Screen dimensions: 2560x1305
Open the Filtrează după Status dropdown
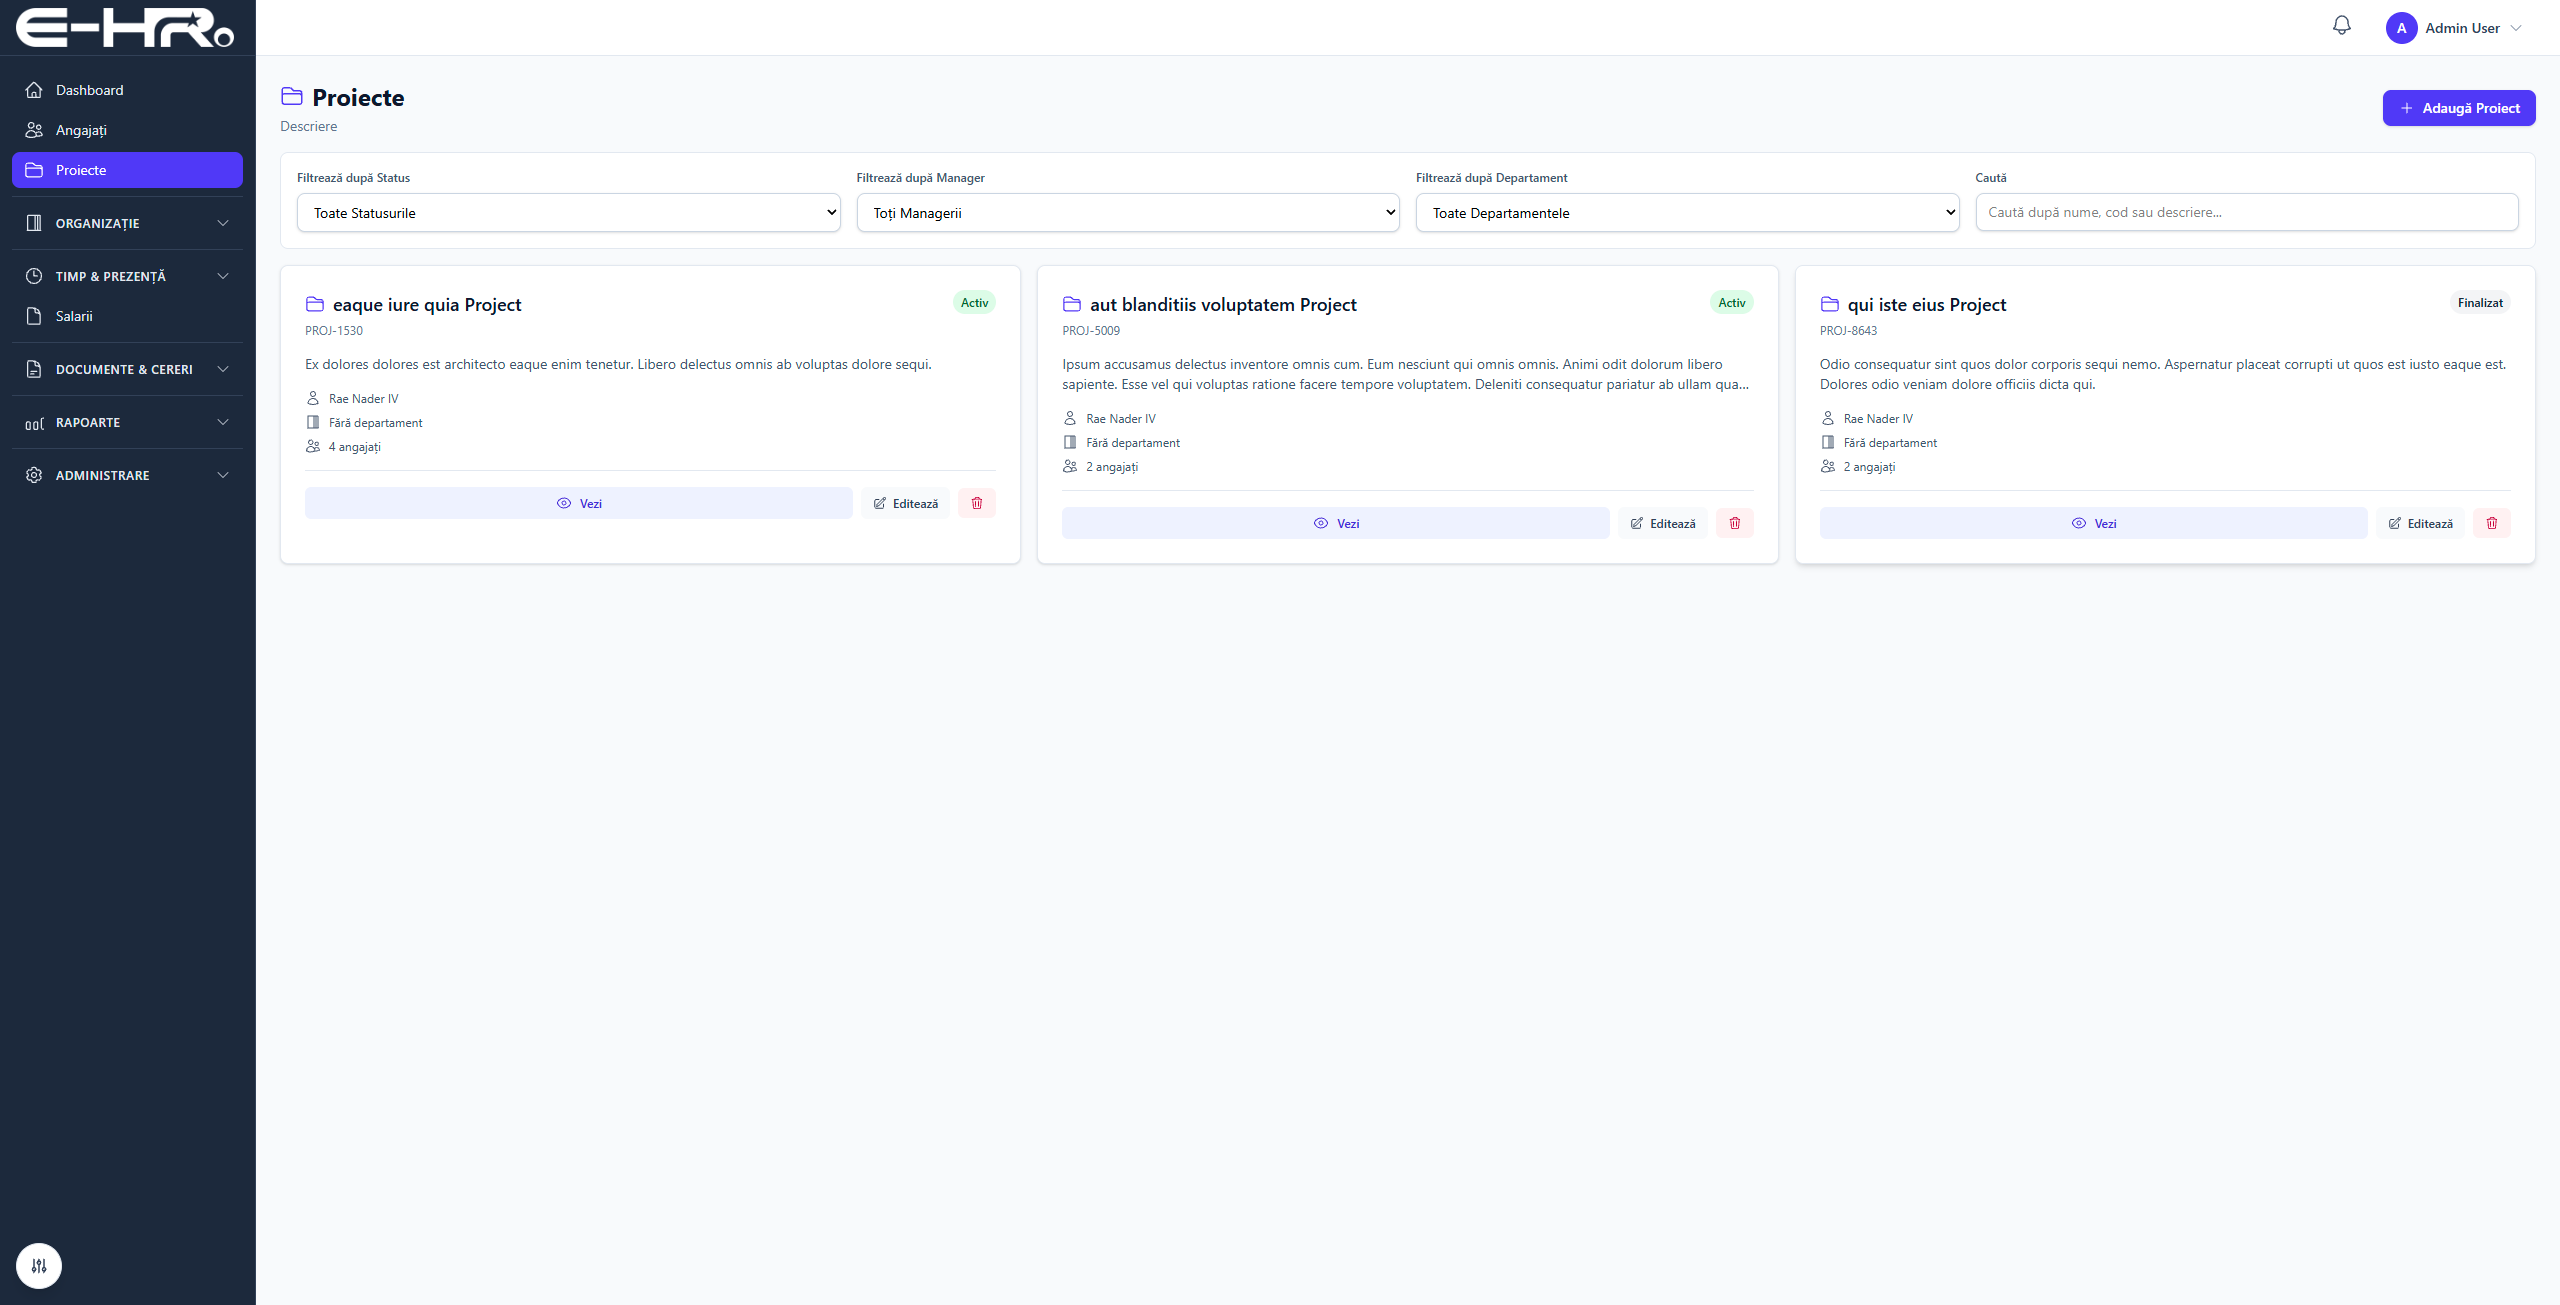point(568,213)
